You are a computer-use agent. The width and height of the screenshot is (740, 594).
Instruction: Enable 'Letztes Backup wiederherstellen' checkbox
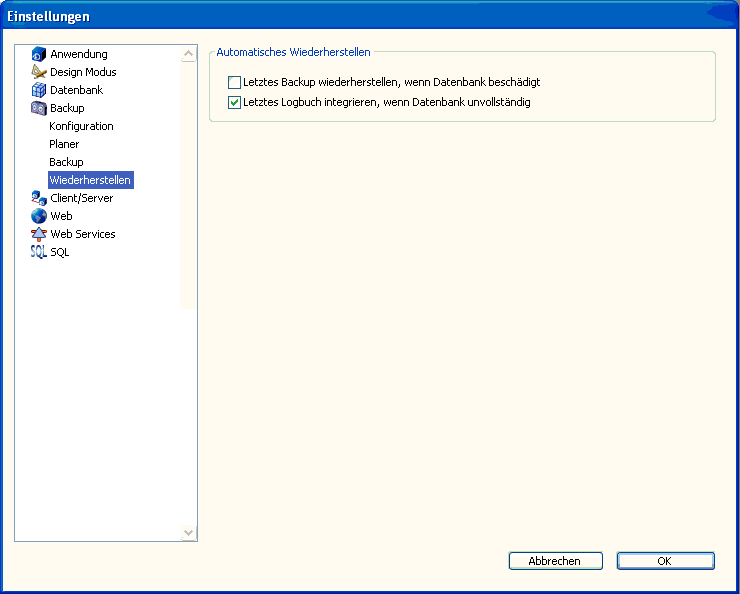[x=235, y=82]
